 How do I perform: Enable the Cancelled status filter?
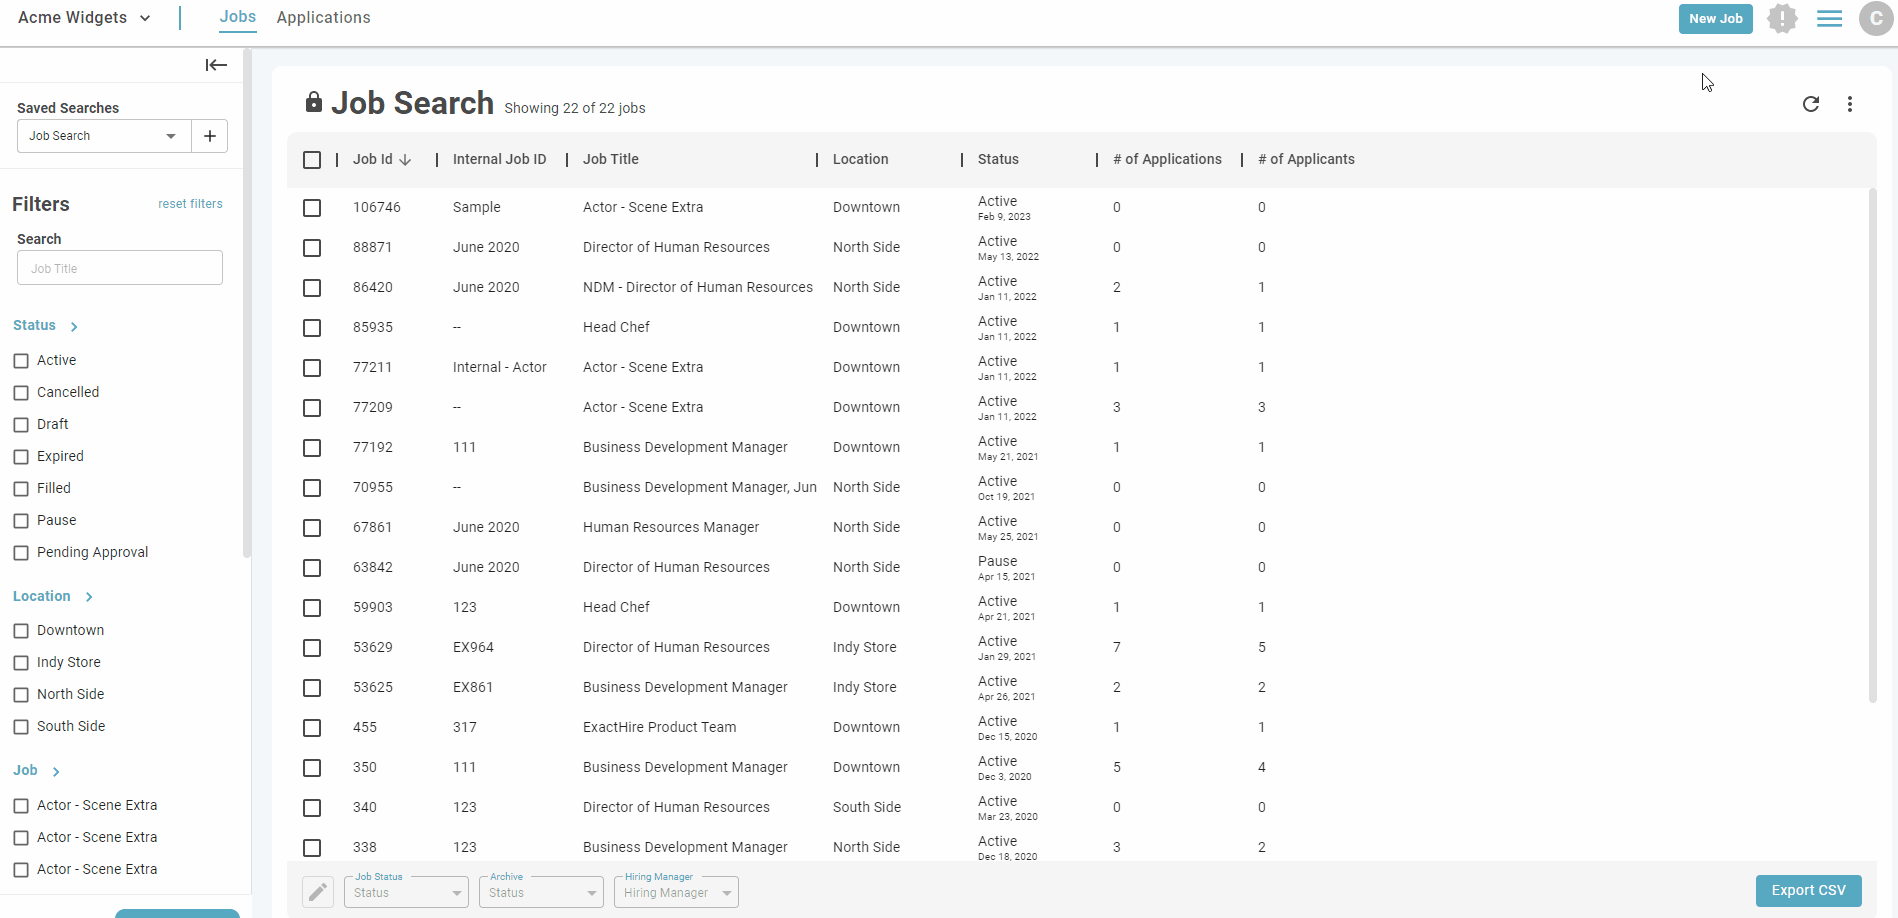coord(21,393)
